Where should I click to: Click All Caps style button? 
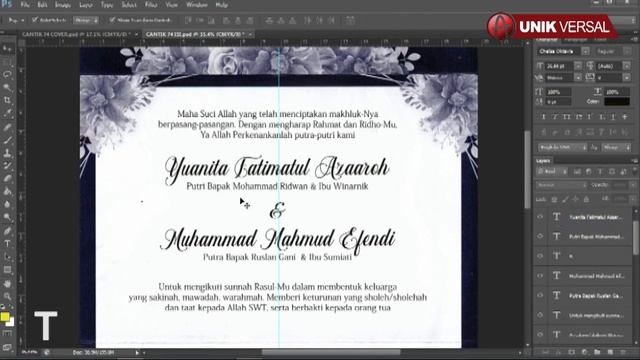[567, 117]
